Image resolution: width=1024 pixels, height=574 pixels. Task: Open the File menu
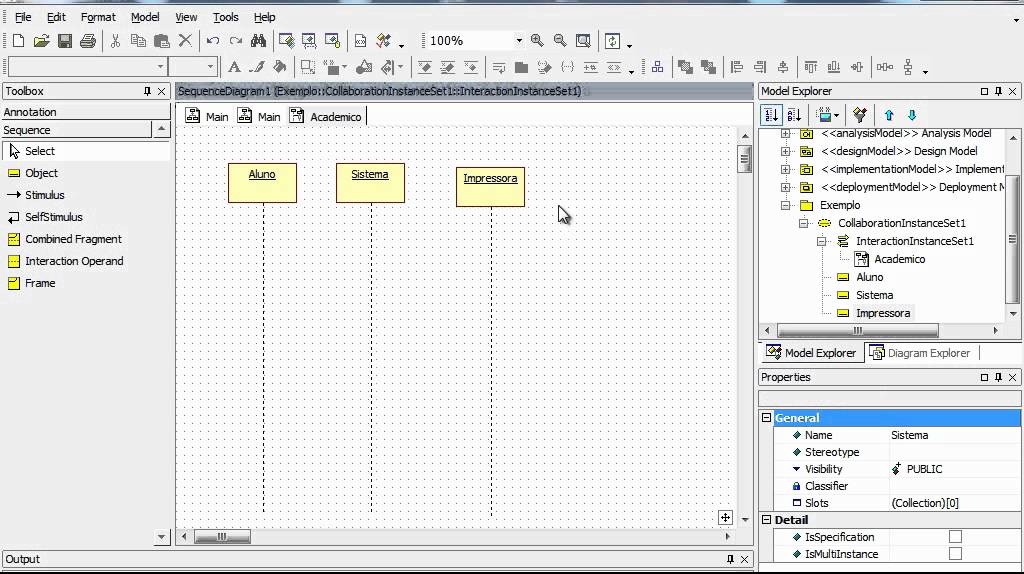pos(23,18)
